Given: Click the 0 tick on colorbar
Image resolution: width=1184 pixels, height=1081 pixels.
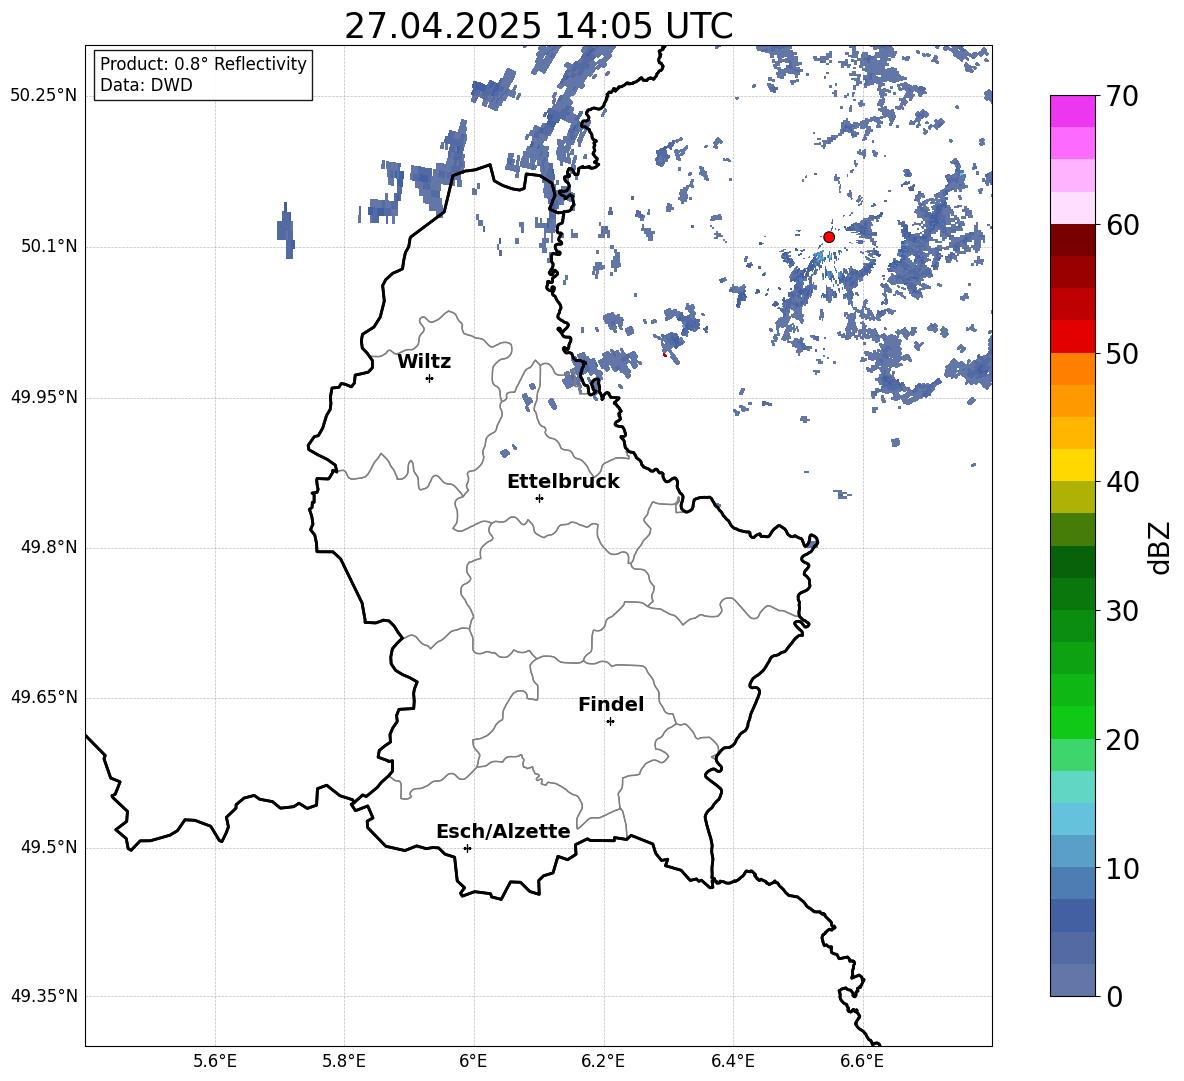Looking at the screenshot, I should [1114, 997].
